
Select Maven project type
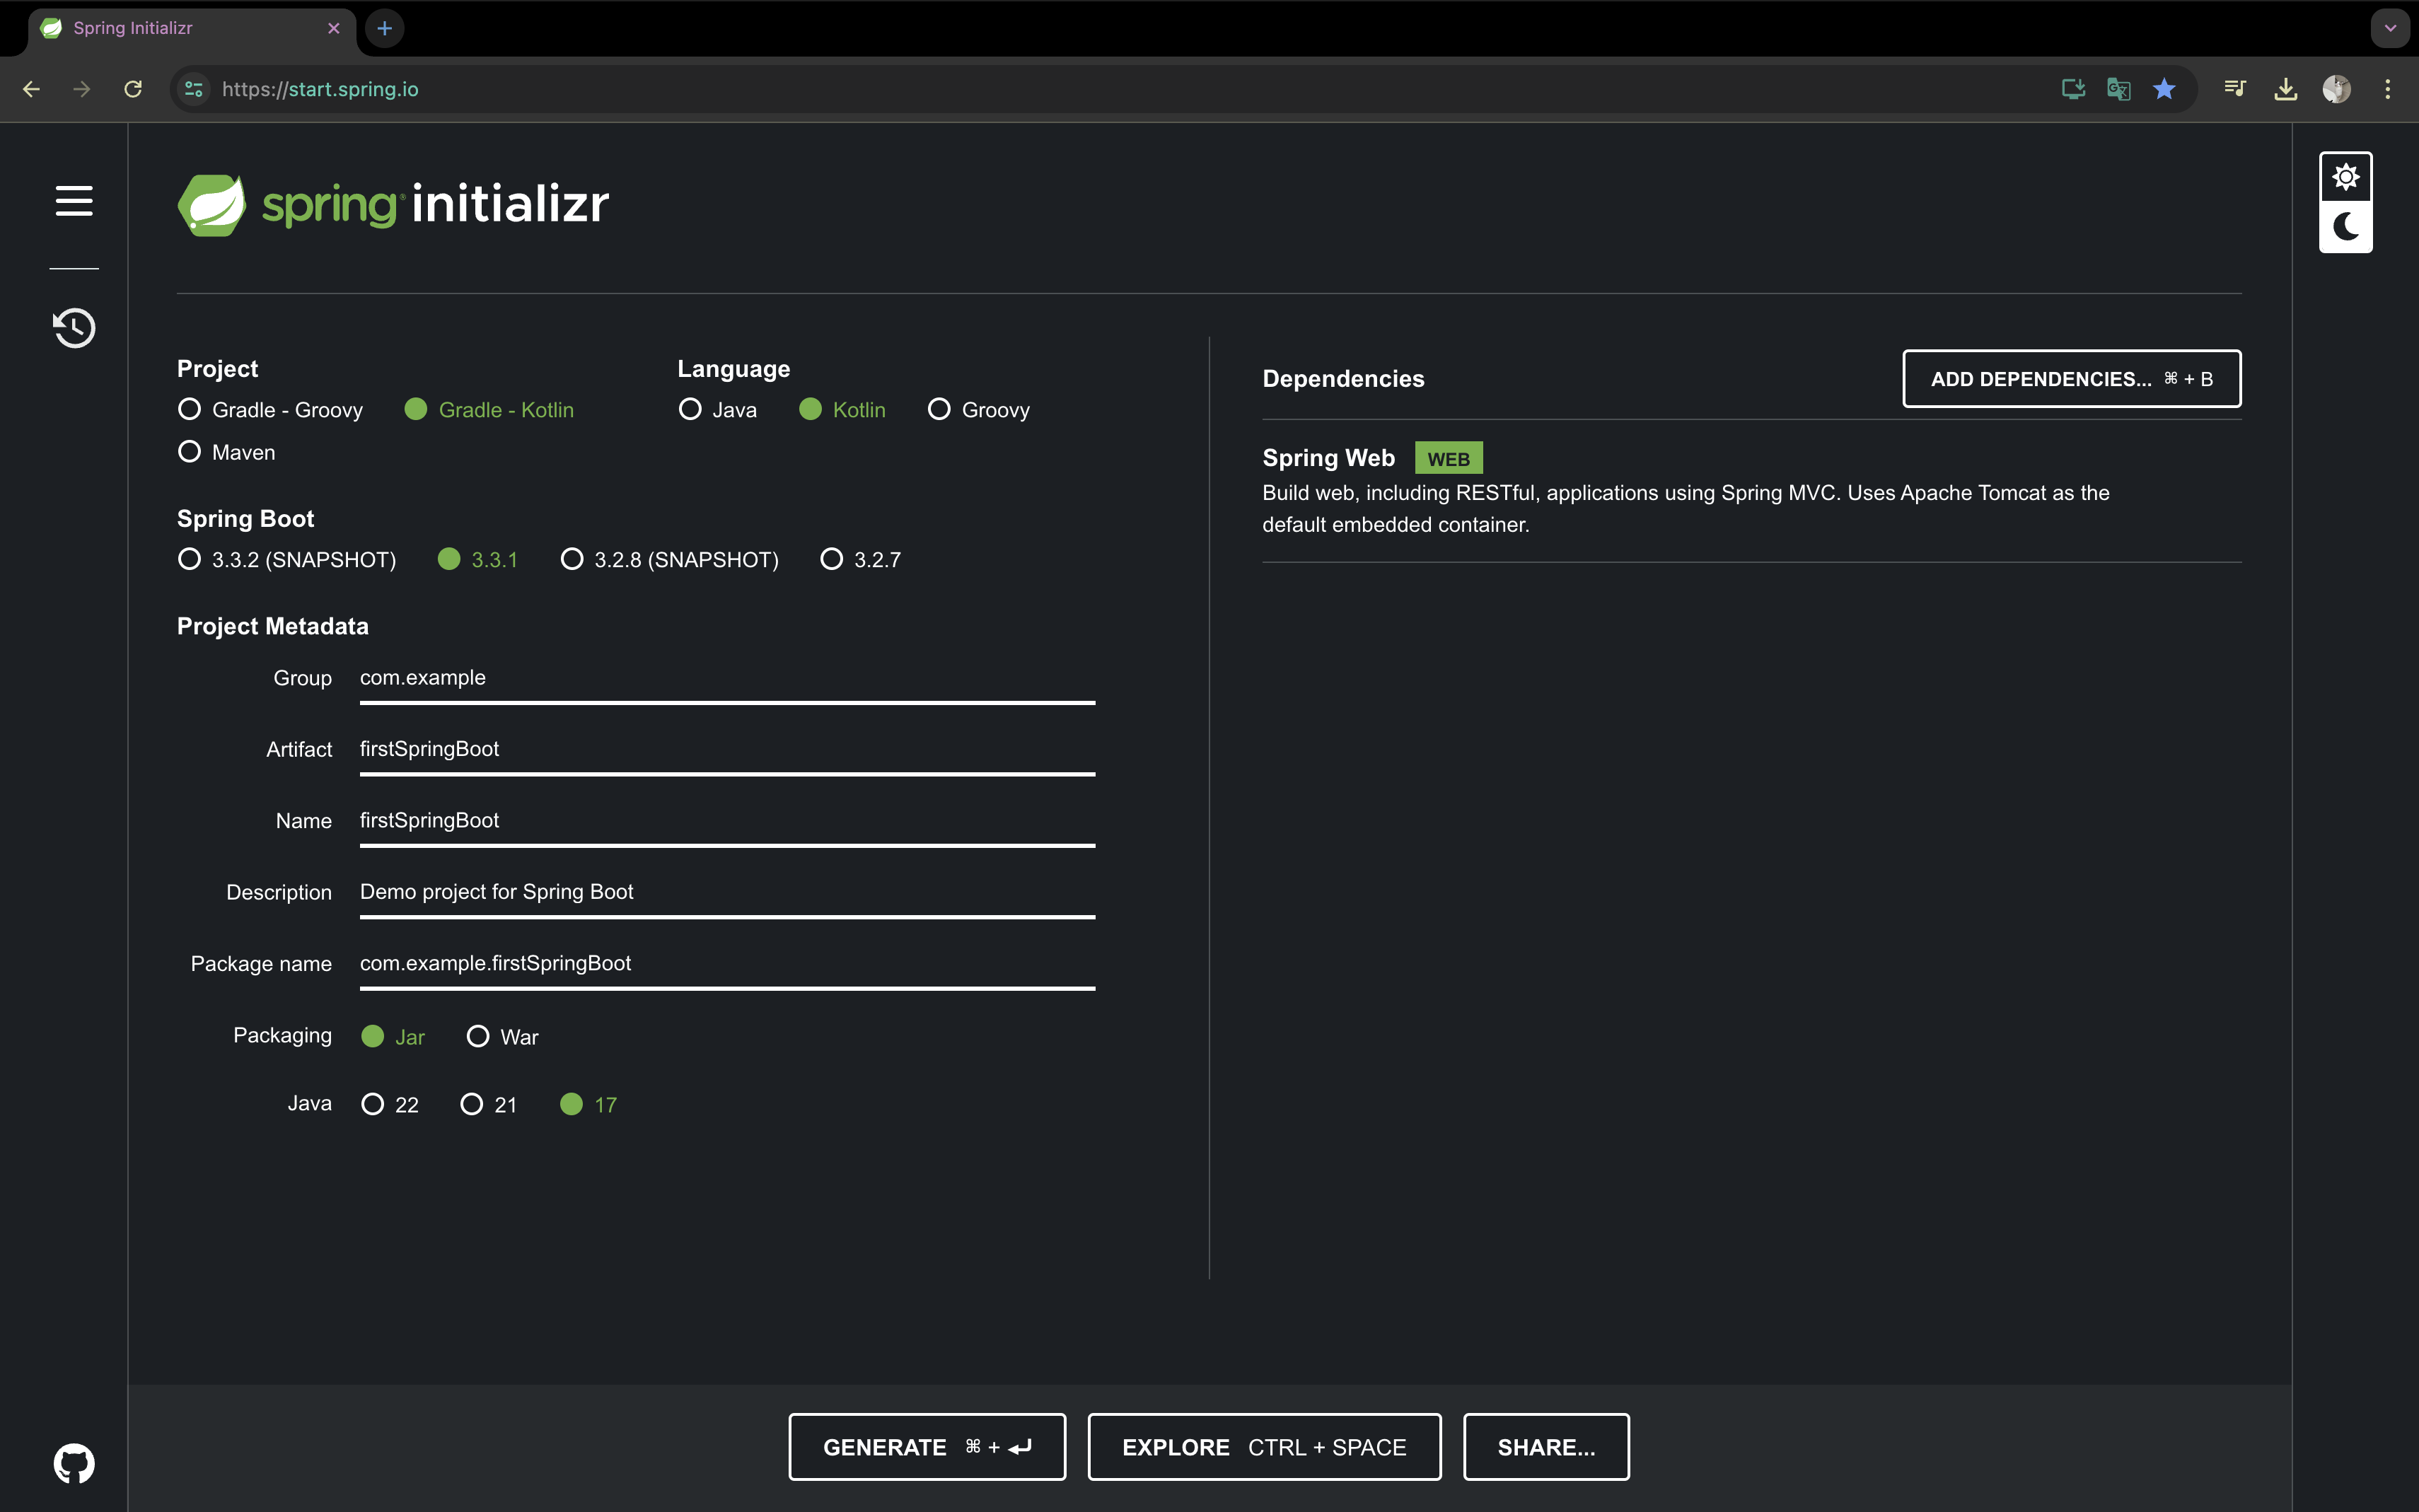pos(190,452)
